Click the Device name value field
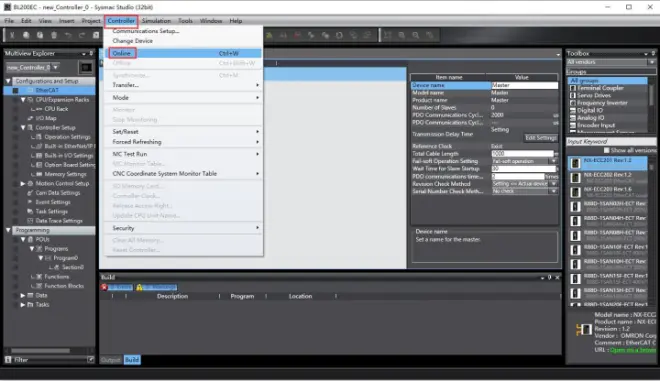 tap(524, 85)
